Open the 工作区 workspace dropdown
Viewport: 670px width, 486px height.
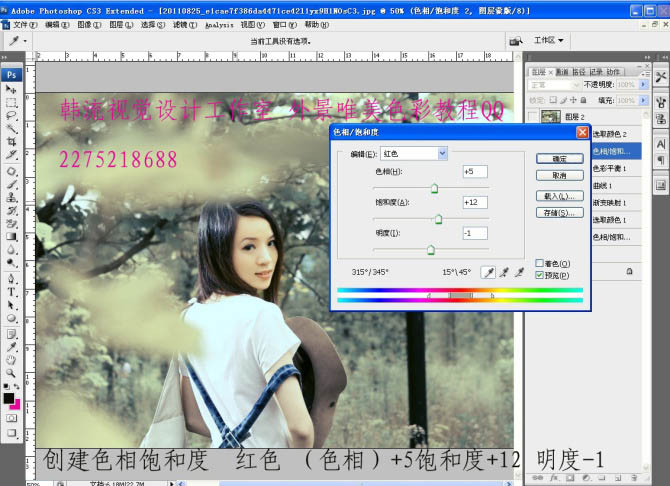point(549,41)
